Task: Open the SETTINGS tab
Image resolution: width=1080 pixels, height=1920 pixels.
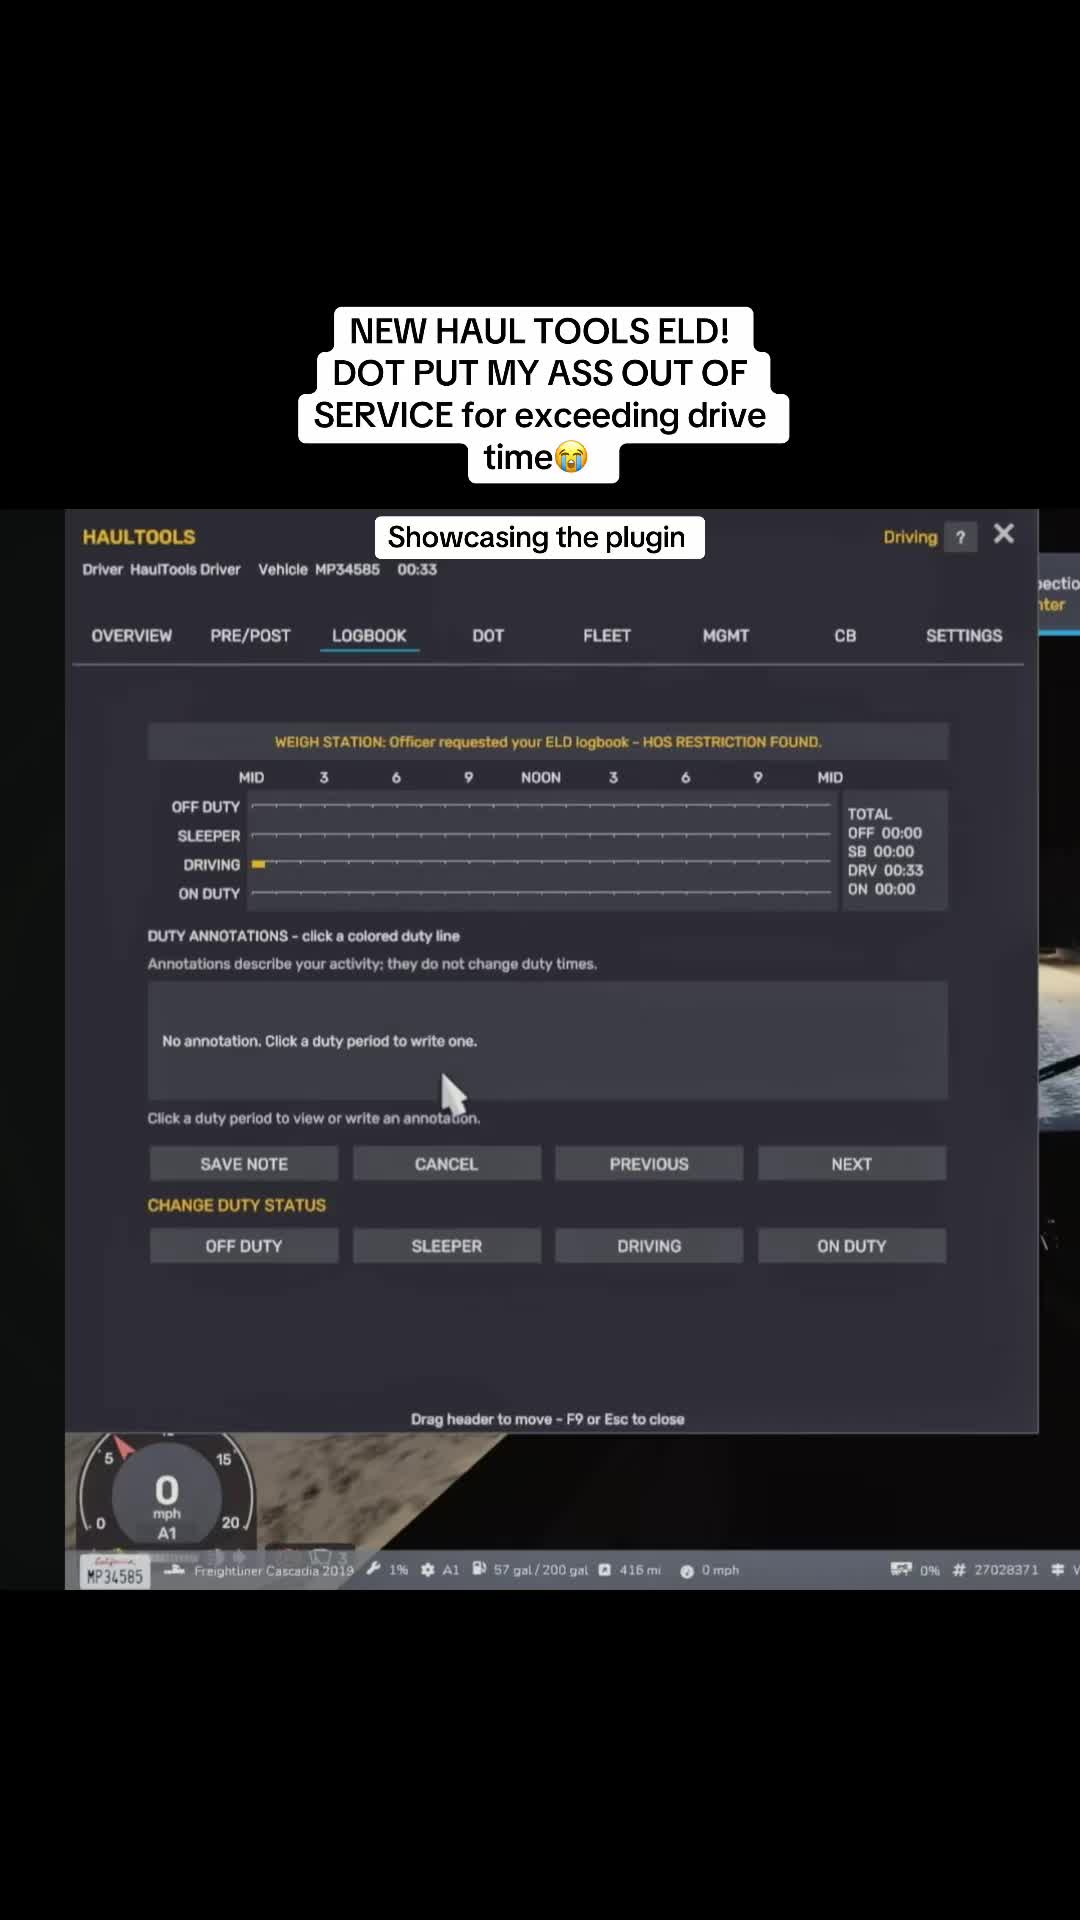Action: tap(964, 636)
